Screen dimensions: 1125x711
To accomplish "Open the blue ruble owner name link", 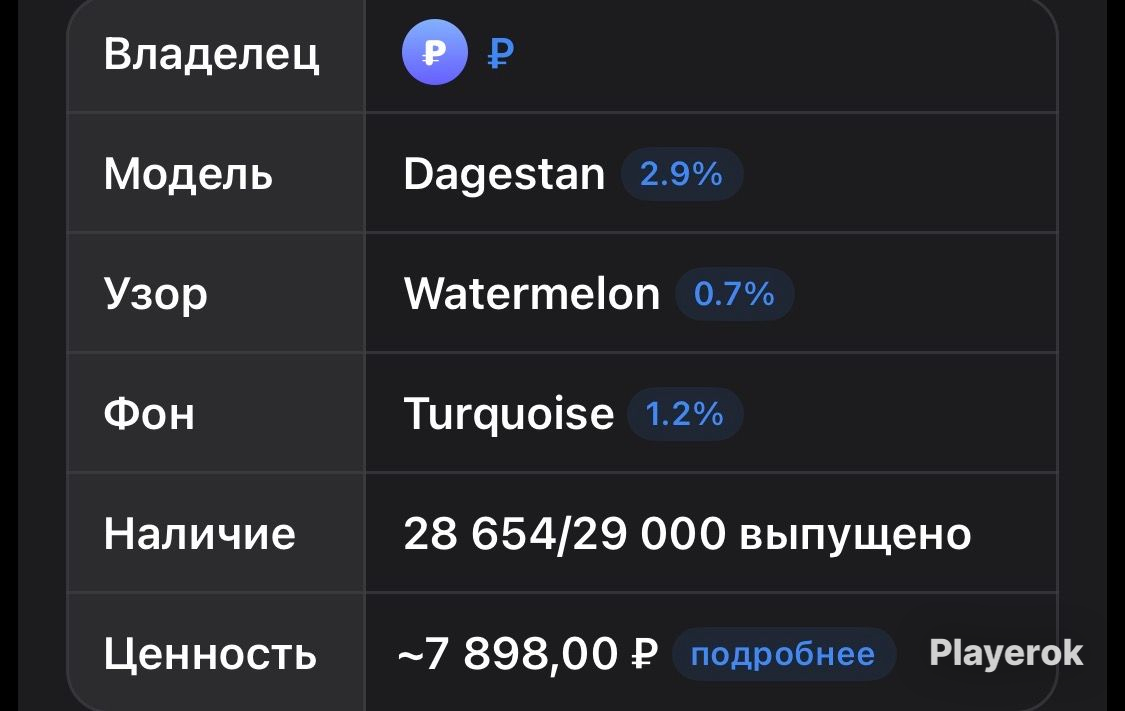I will [500, 54].
